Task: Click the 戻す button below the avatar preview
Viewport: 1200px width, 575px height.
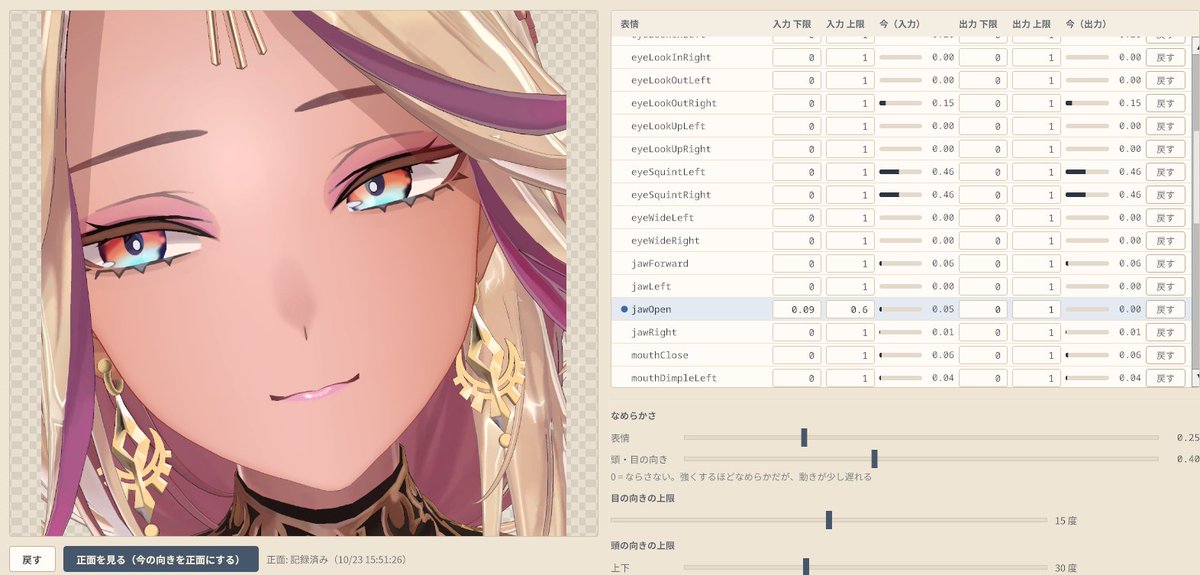Action: coord(32,559)
